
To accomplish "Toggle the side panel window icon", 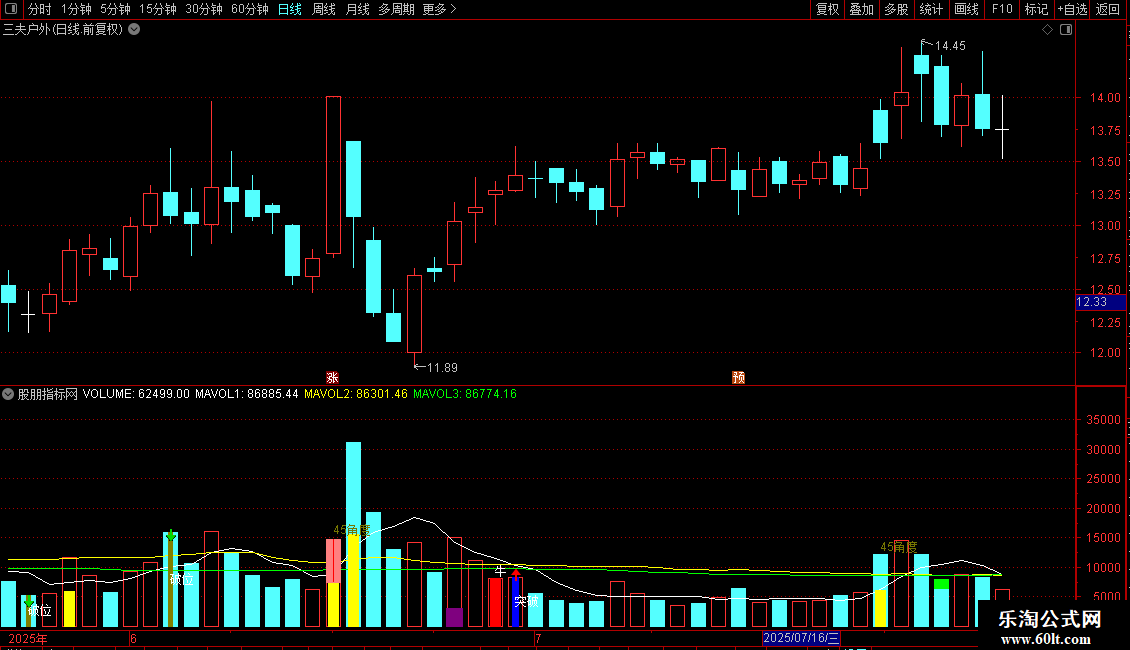I will tap(1066, 30).
